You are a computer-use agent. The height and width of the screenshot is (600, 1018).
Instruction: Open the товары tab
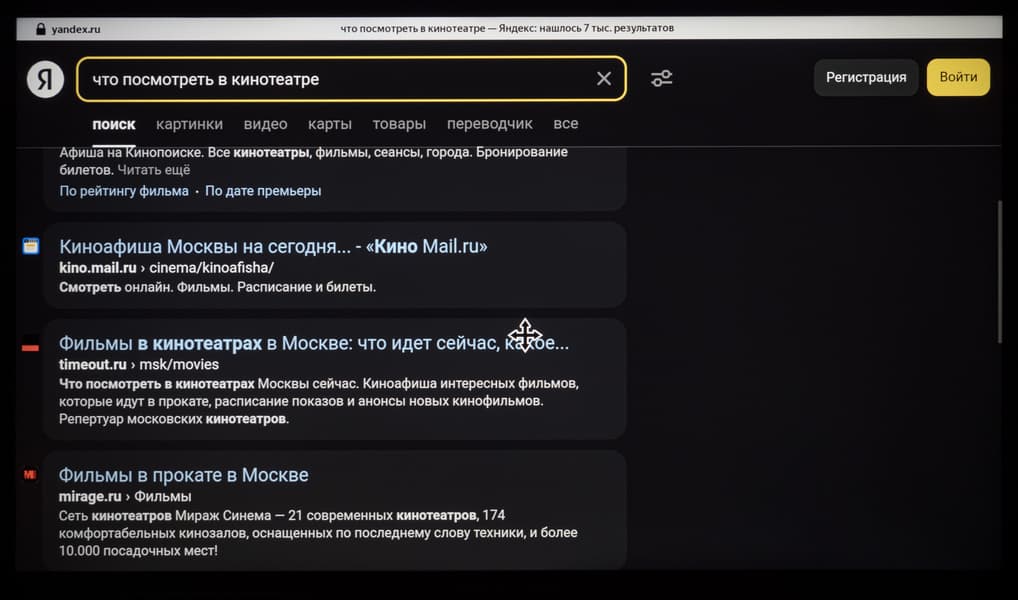coord(399,124)
